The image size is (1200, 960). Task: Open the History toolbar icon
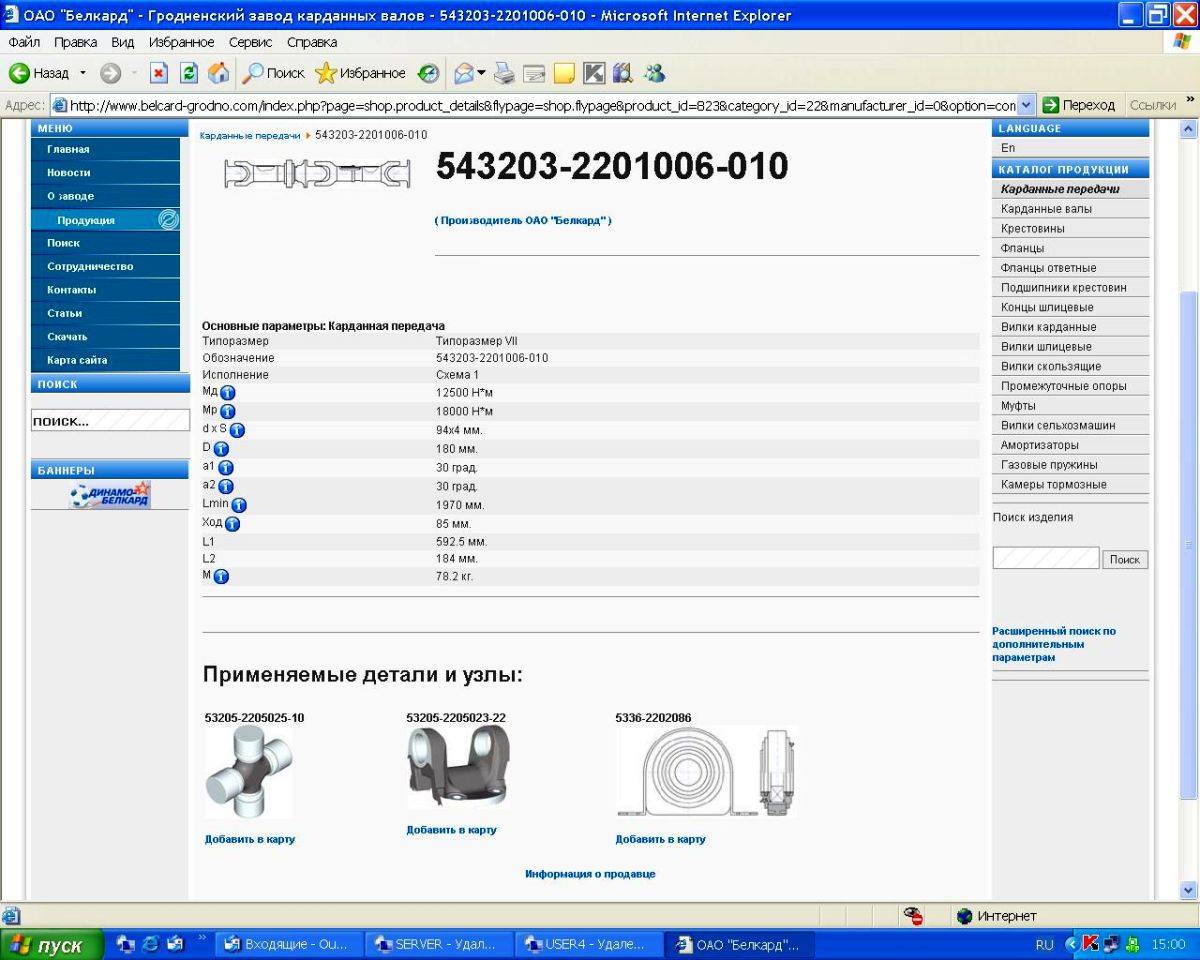429,73
